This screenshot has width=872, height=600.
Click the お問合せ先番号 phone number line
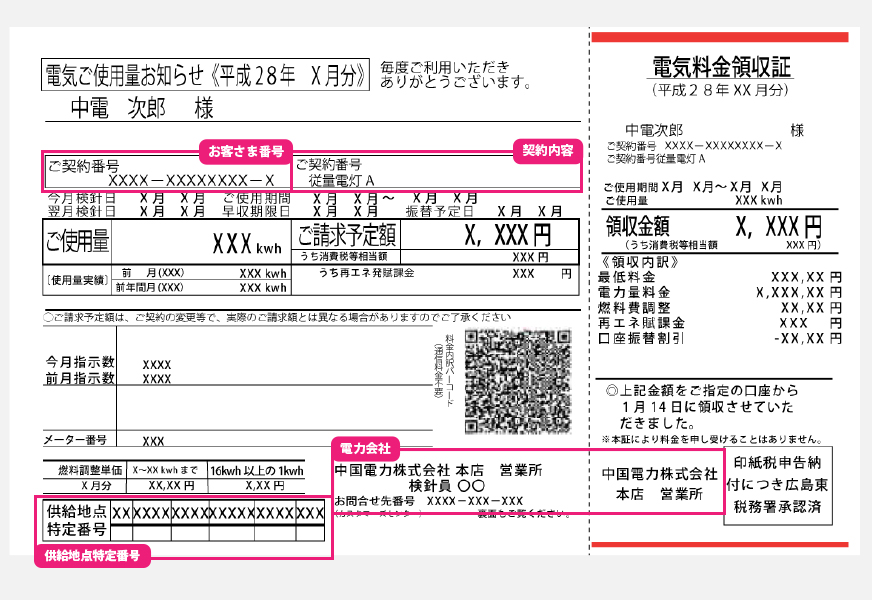tap(429, 500)
